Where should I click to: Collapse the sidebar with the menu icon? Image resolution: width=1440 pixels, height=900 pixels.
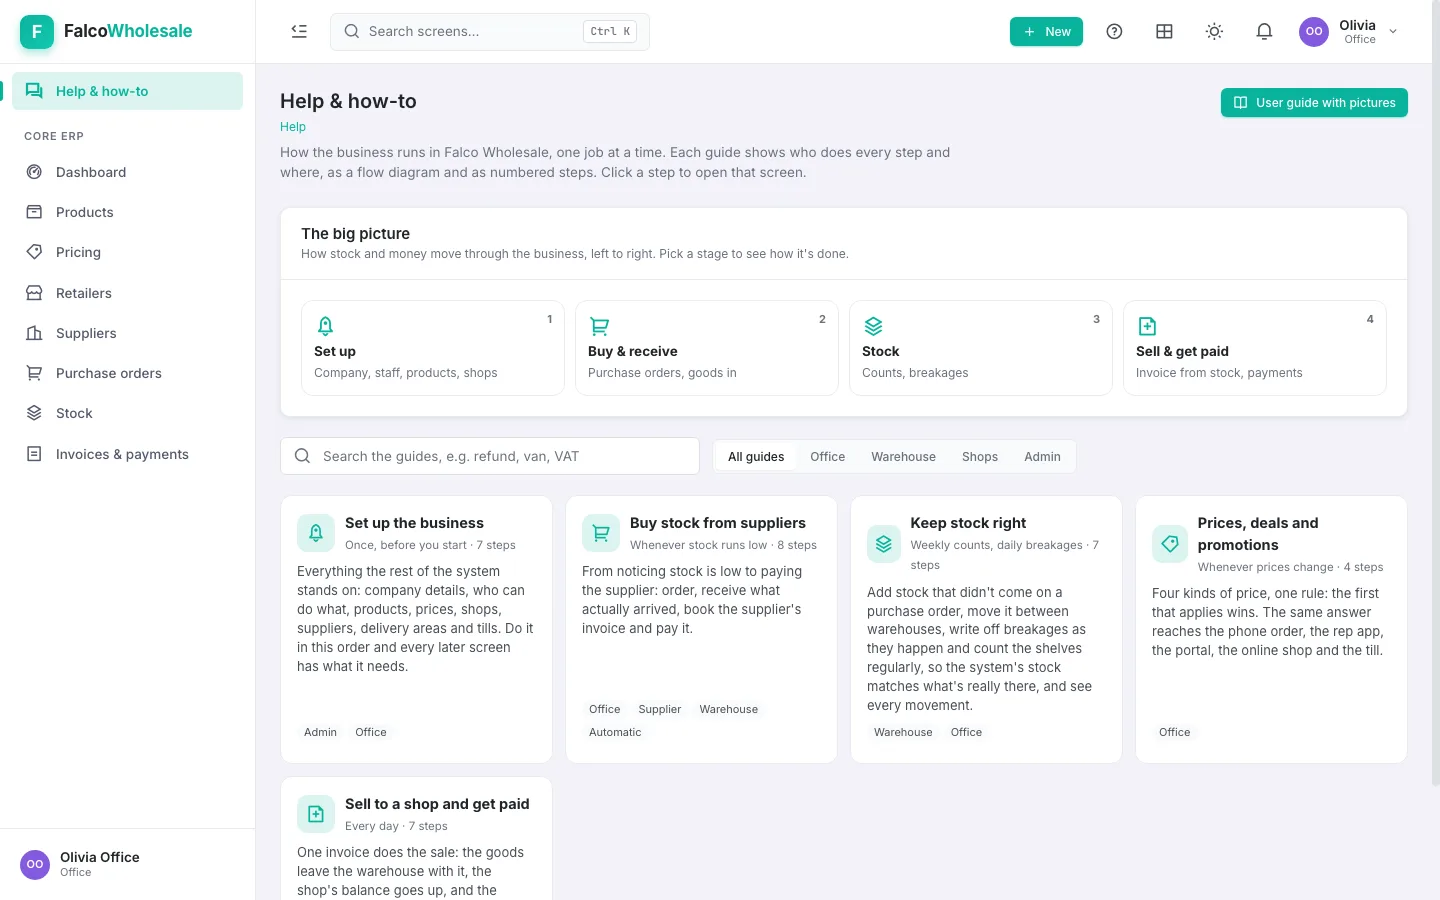(299, 31)
